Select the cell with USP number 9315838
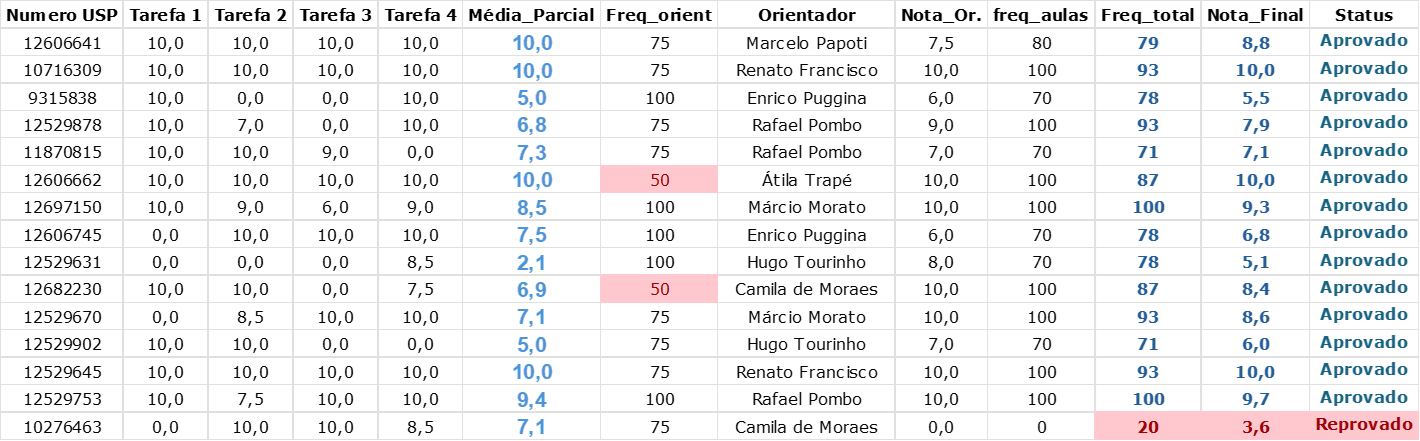 tap(63, 98)
